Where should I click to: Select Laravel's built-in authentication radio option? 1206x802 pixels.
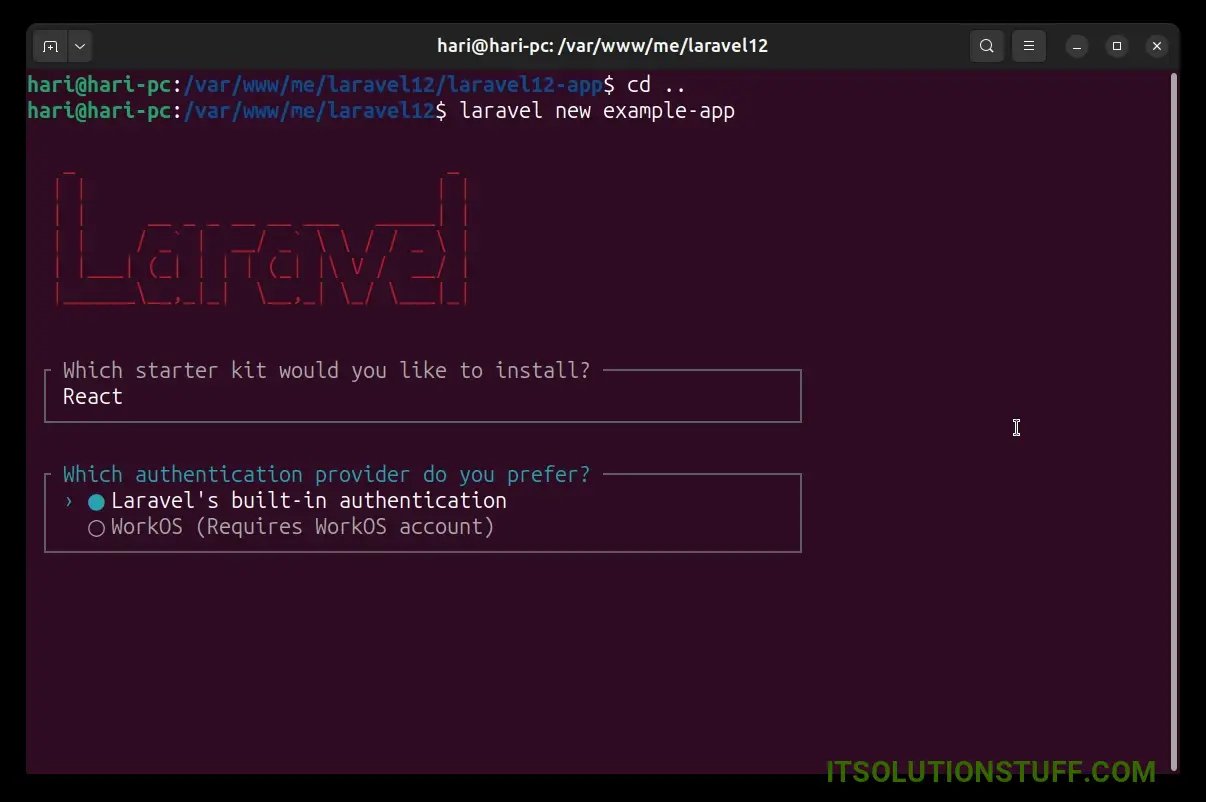(x=97, y=501)
